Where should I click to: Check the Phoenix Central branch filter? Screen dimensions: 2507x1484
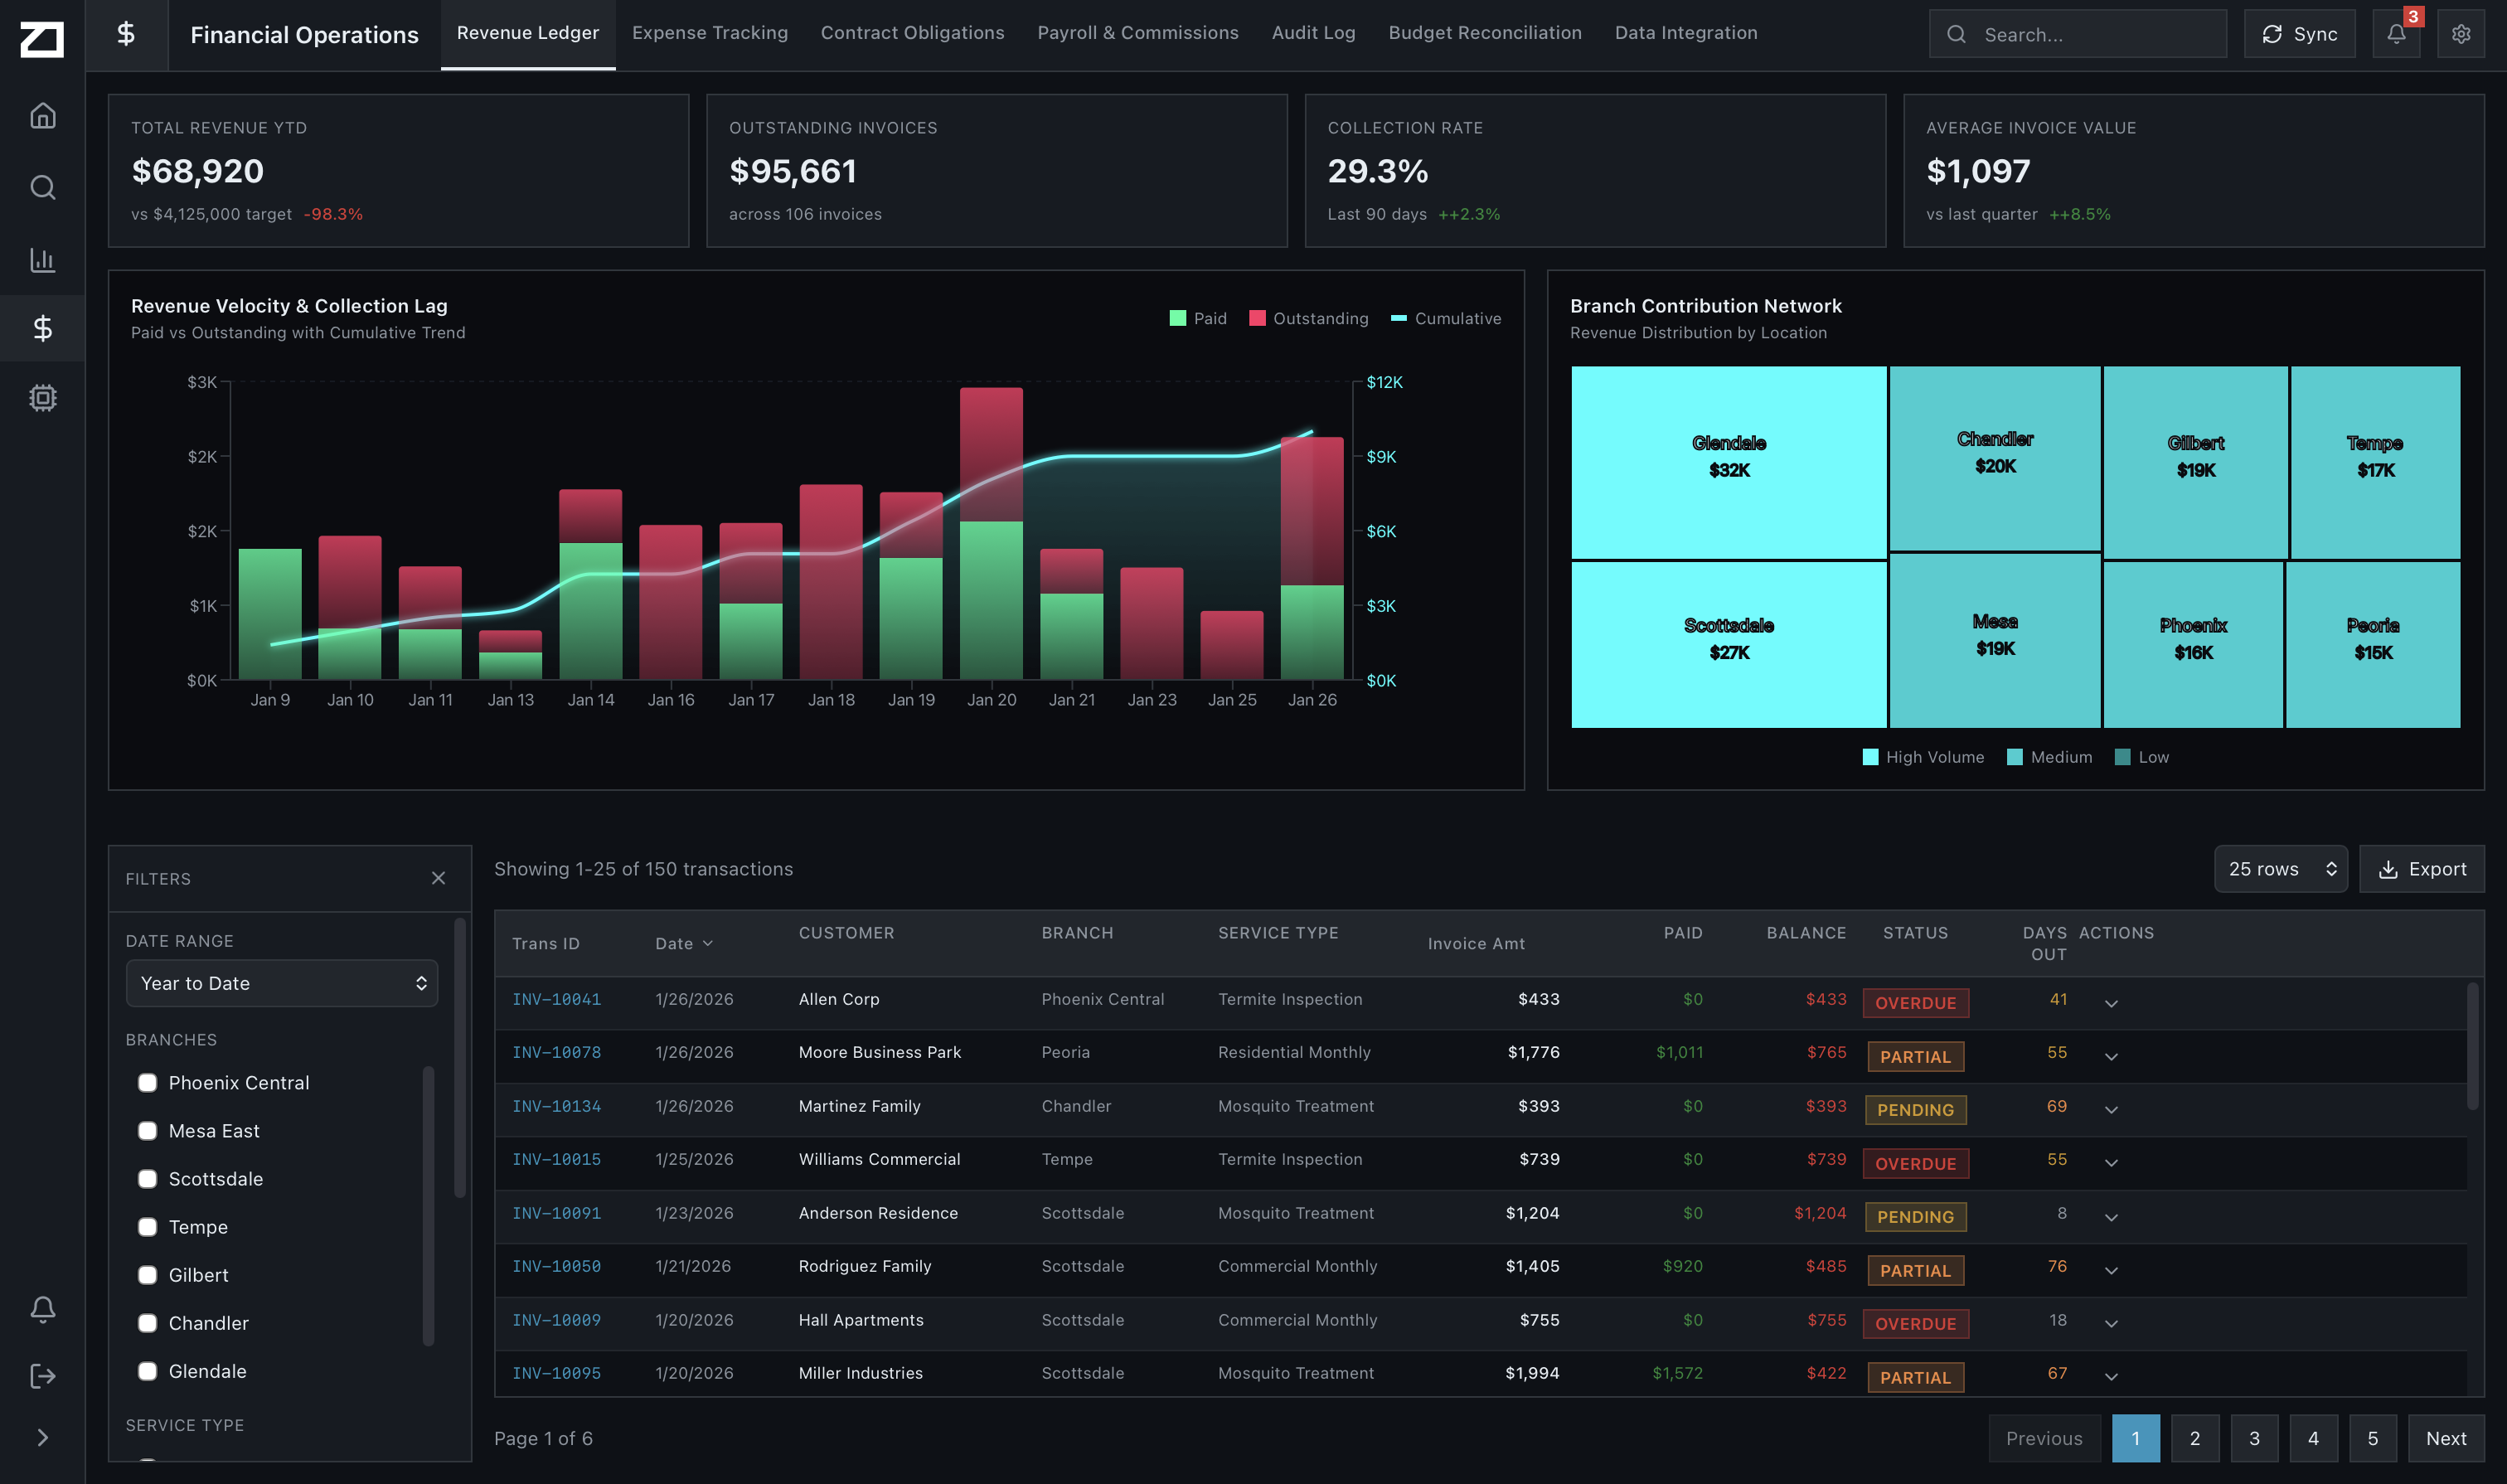(x=147, y=1082)
